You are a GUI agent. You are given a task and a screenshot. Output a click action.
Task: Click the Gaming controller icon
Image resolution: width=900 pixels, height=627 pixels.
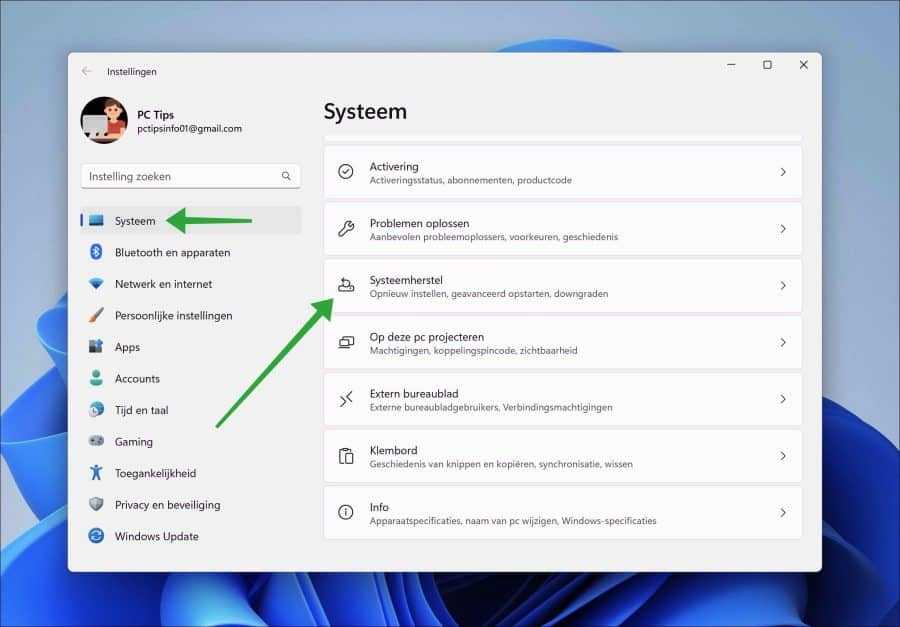[96, 441]
